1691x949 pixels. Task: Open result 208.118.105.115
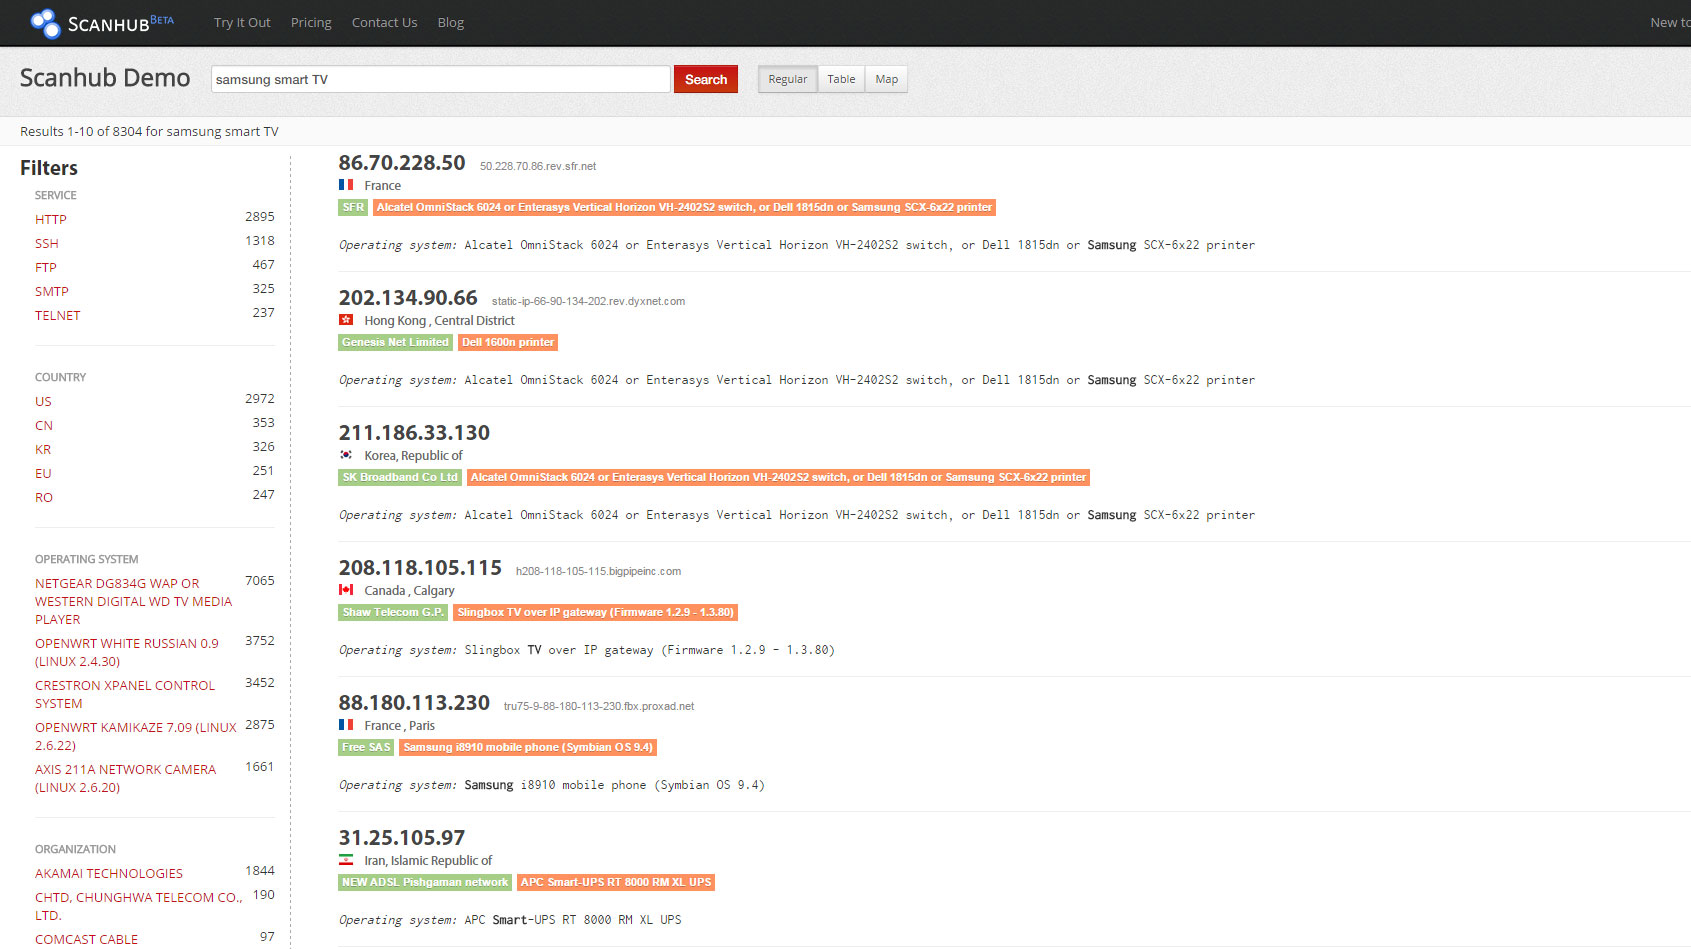(420, 568)
